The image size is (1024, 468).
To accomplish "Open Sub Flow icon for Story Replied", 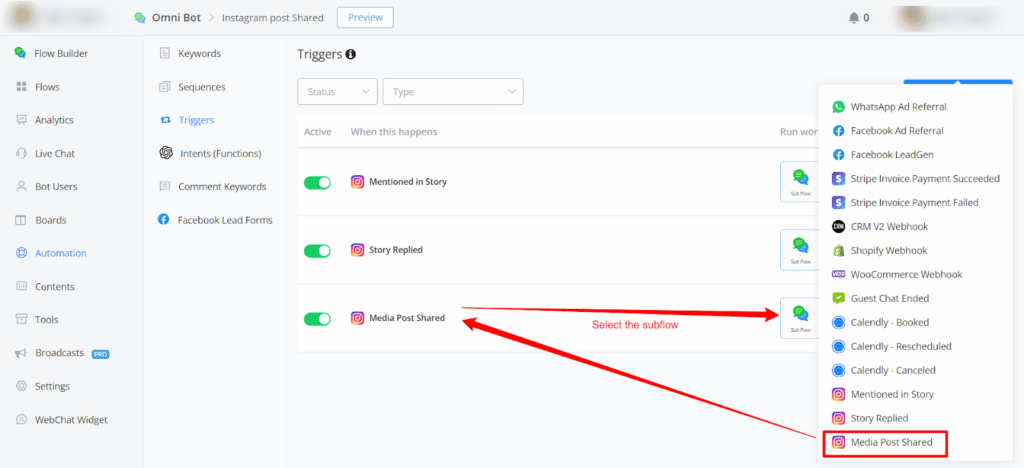I will click(800, 249).
